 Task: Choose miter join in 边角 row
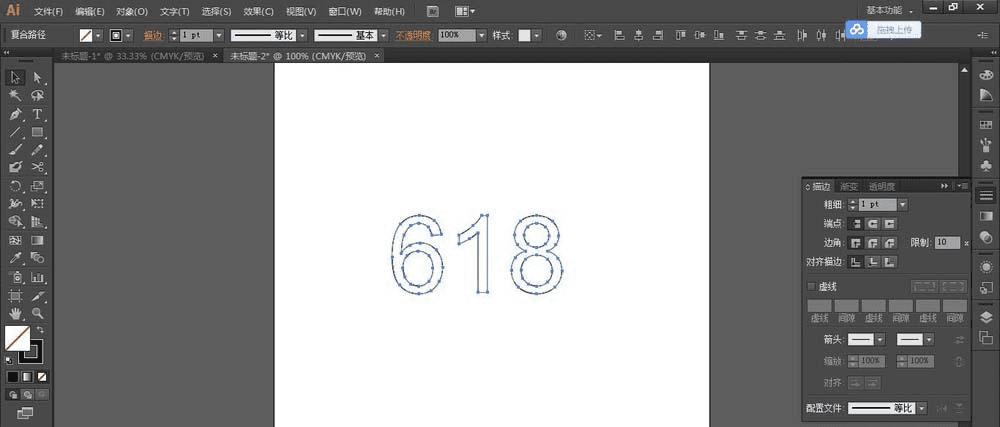click(x=855, y=243)
